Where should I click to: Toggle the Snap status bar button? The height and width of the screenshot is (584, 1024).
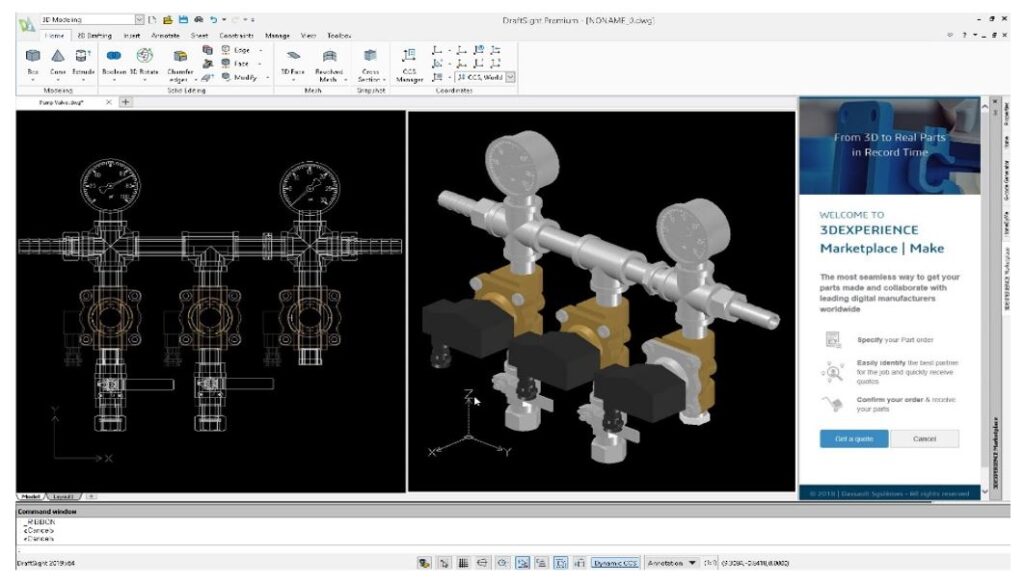point(445,562)
